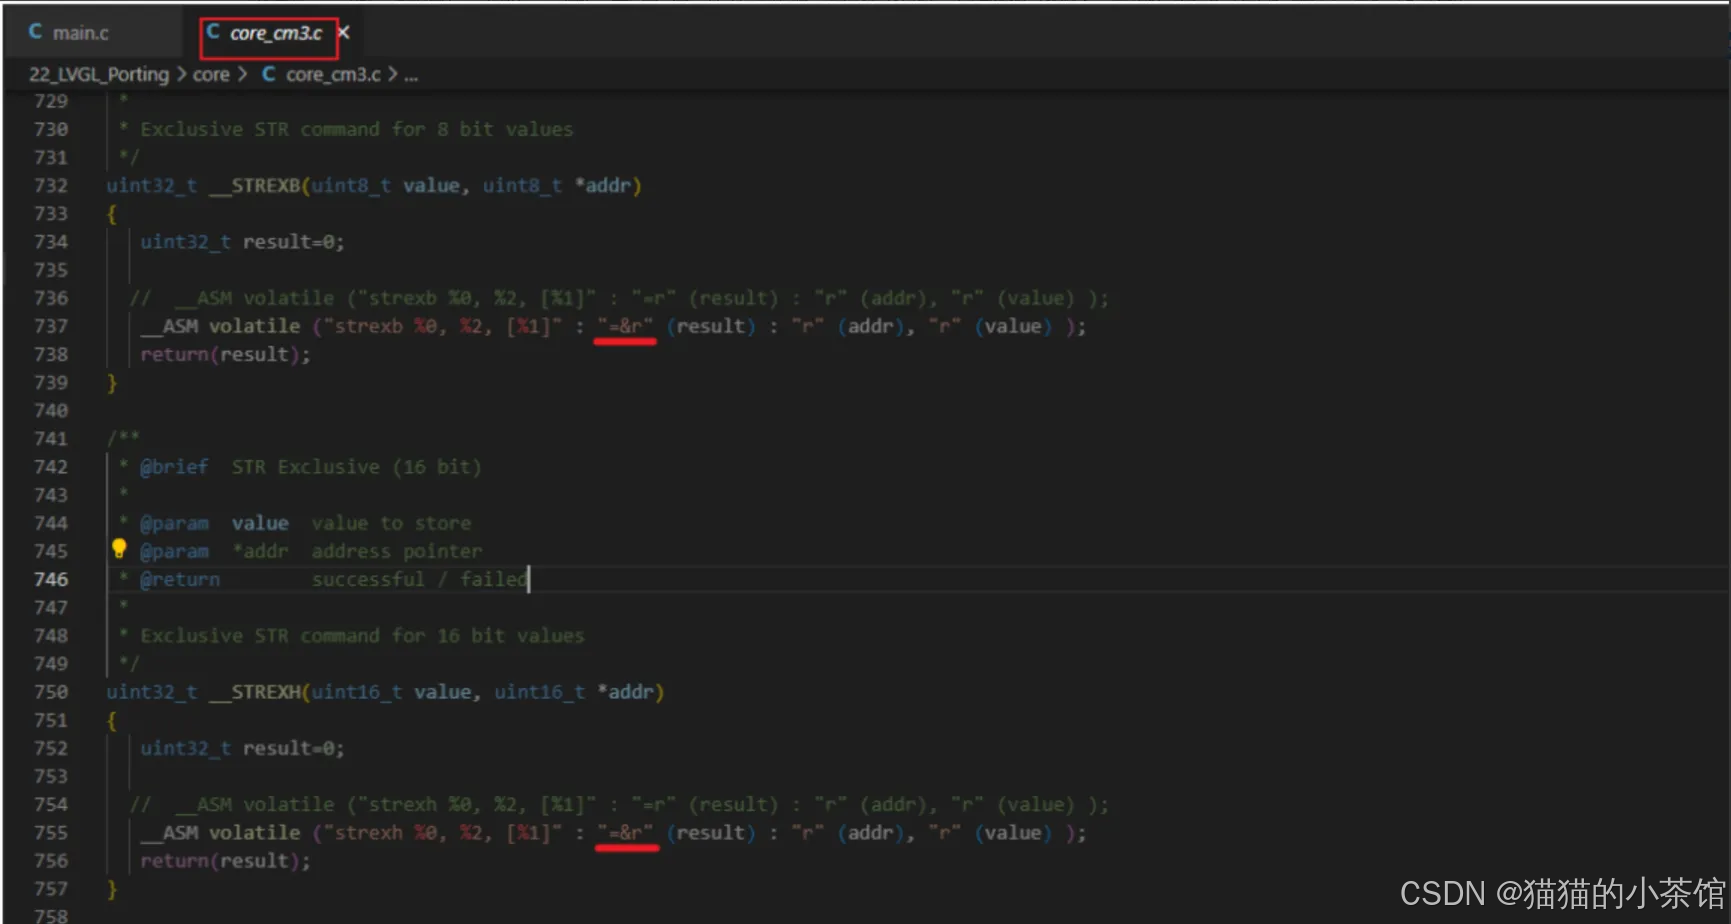Open core_cm3.c breadcrumb file entry

click(x=333, y=75)
